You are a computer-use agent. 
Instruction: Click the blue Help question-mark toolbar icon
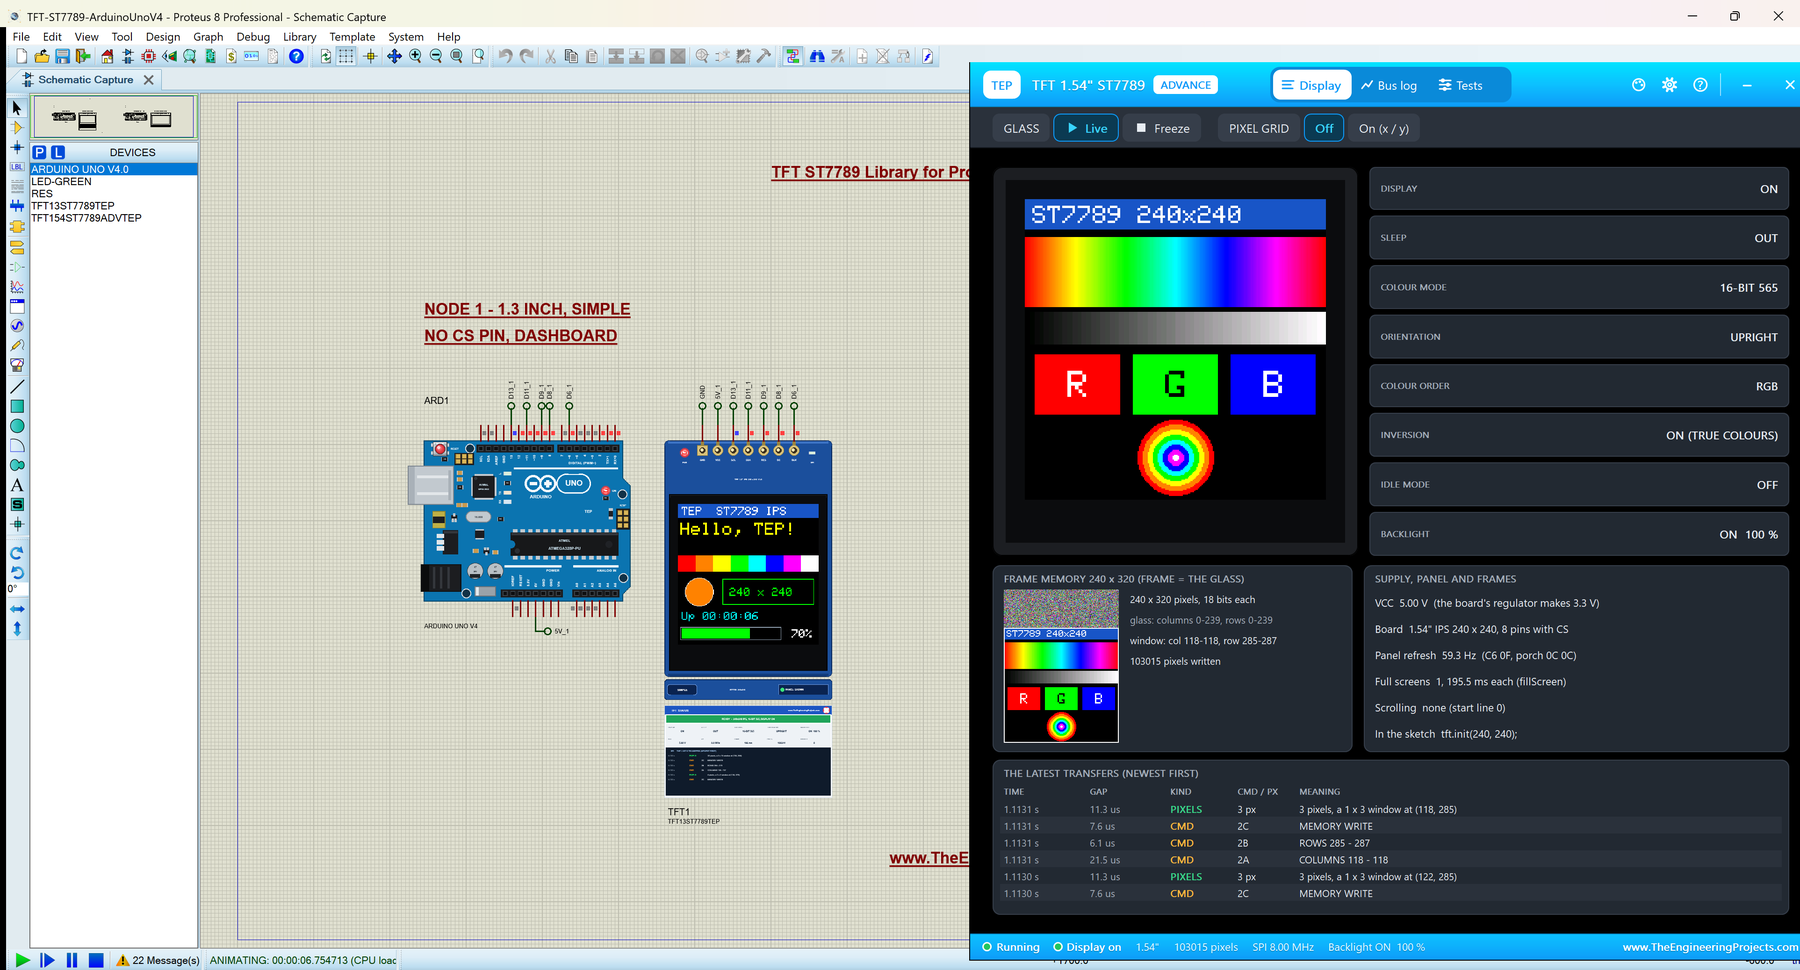tap(296, 57)
